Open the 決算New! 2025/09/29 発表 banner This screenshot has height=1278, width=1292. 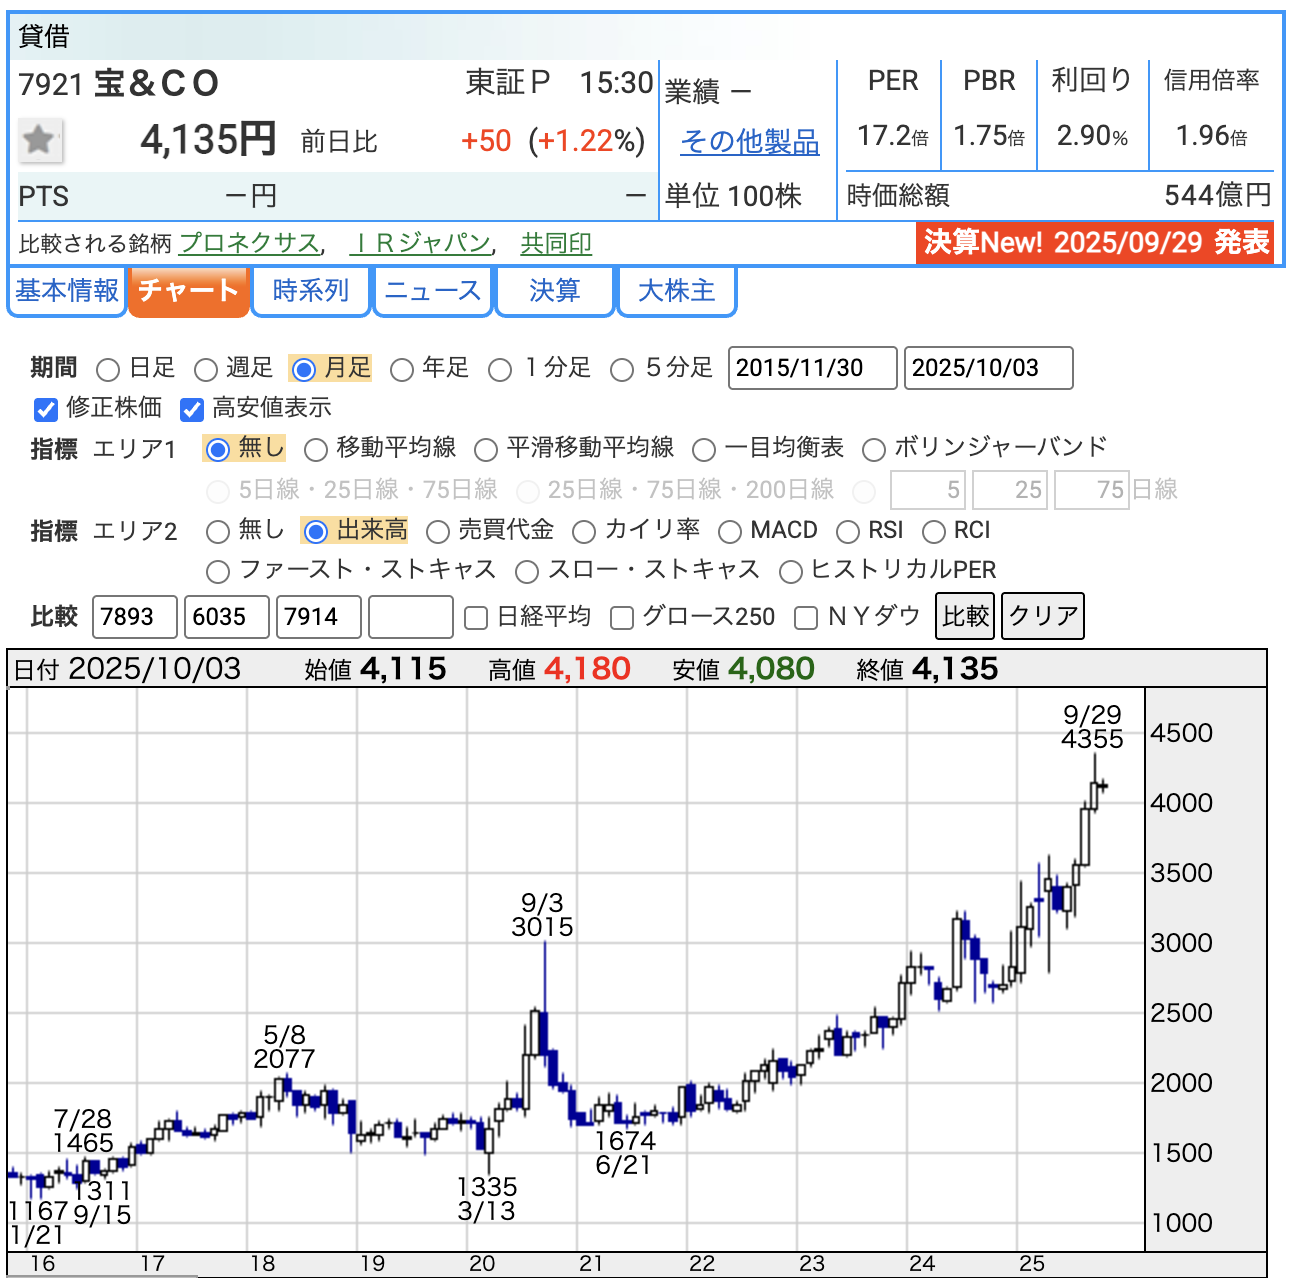coord(1096,242)
